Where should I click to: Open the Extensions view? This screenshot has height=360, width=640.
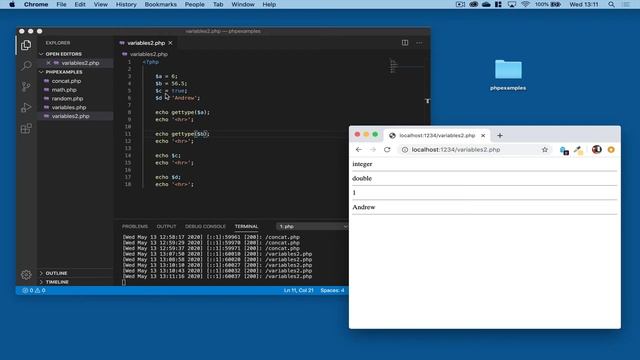click(x=26, y=129)
